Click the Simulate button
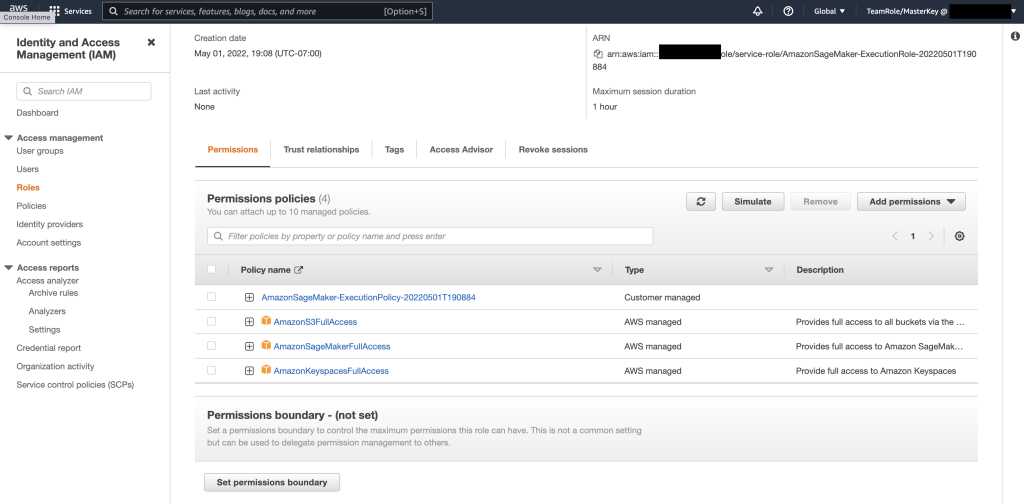 tap(753, 202)
